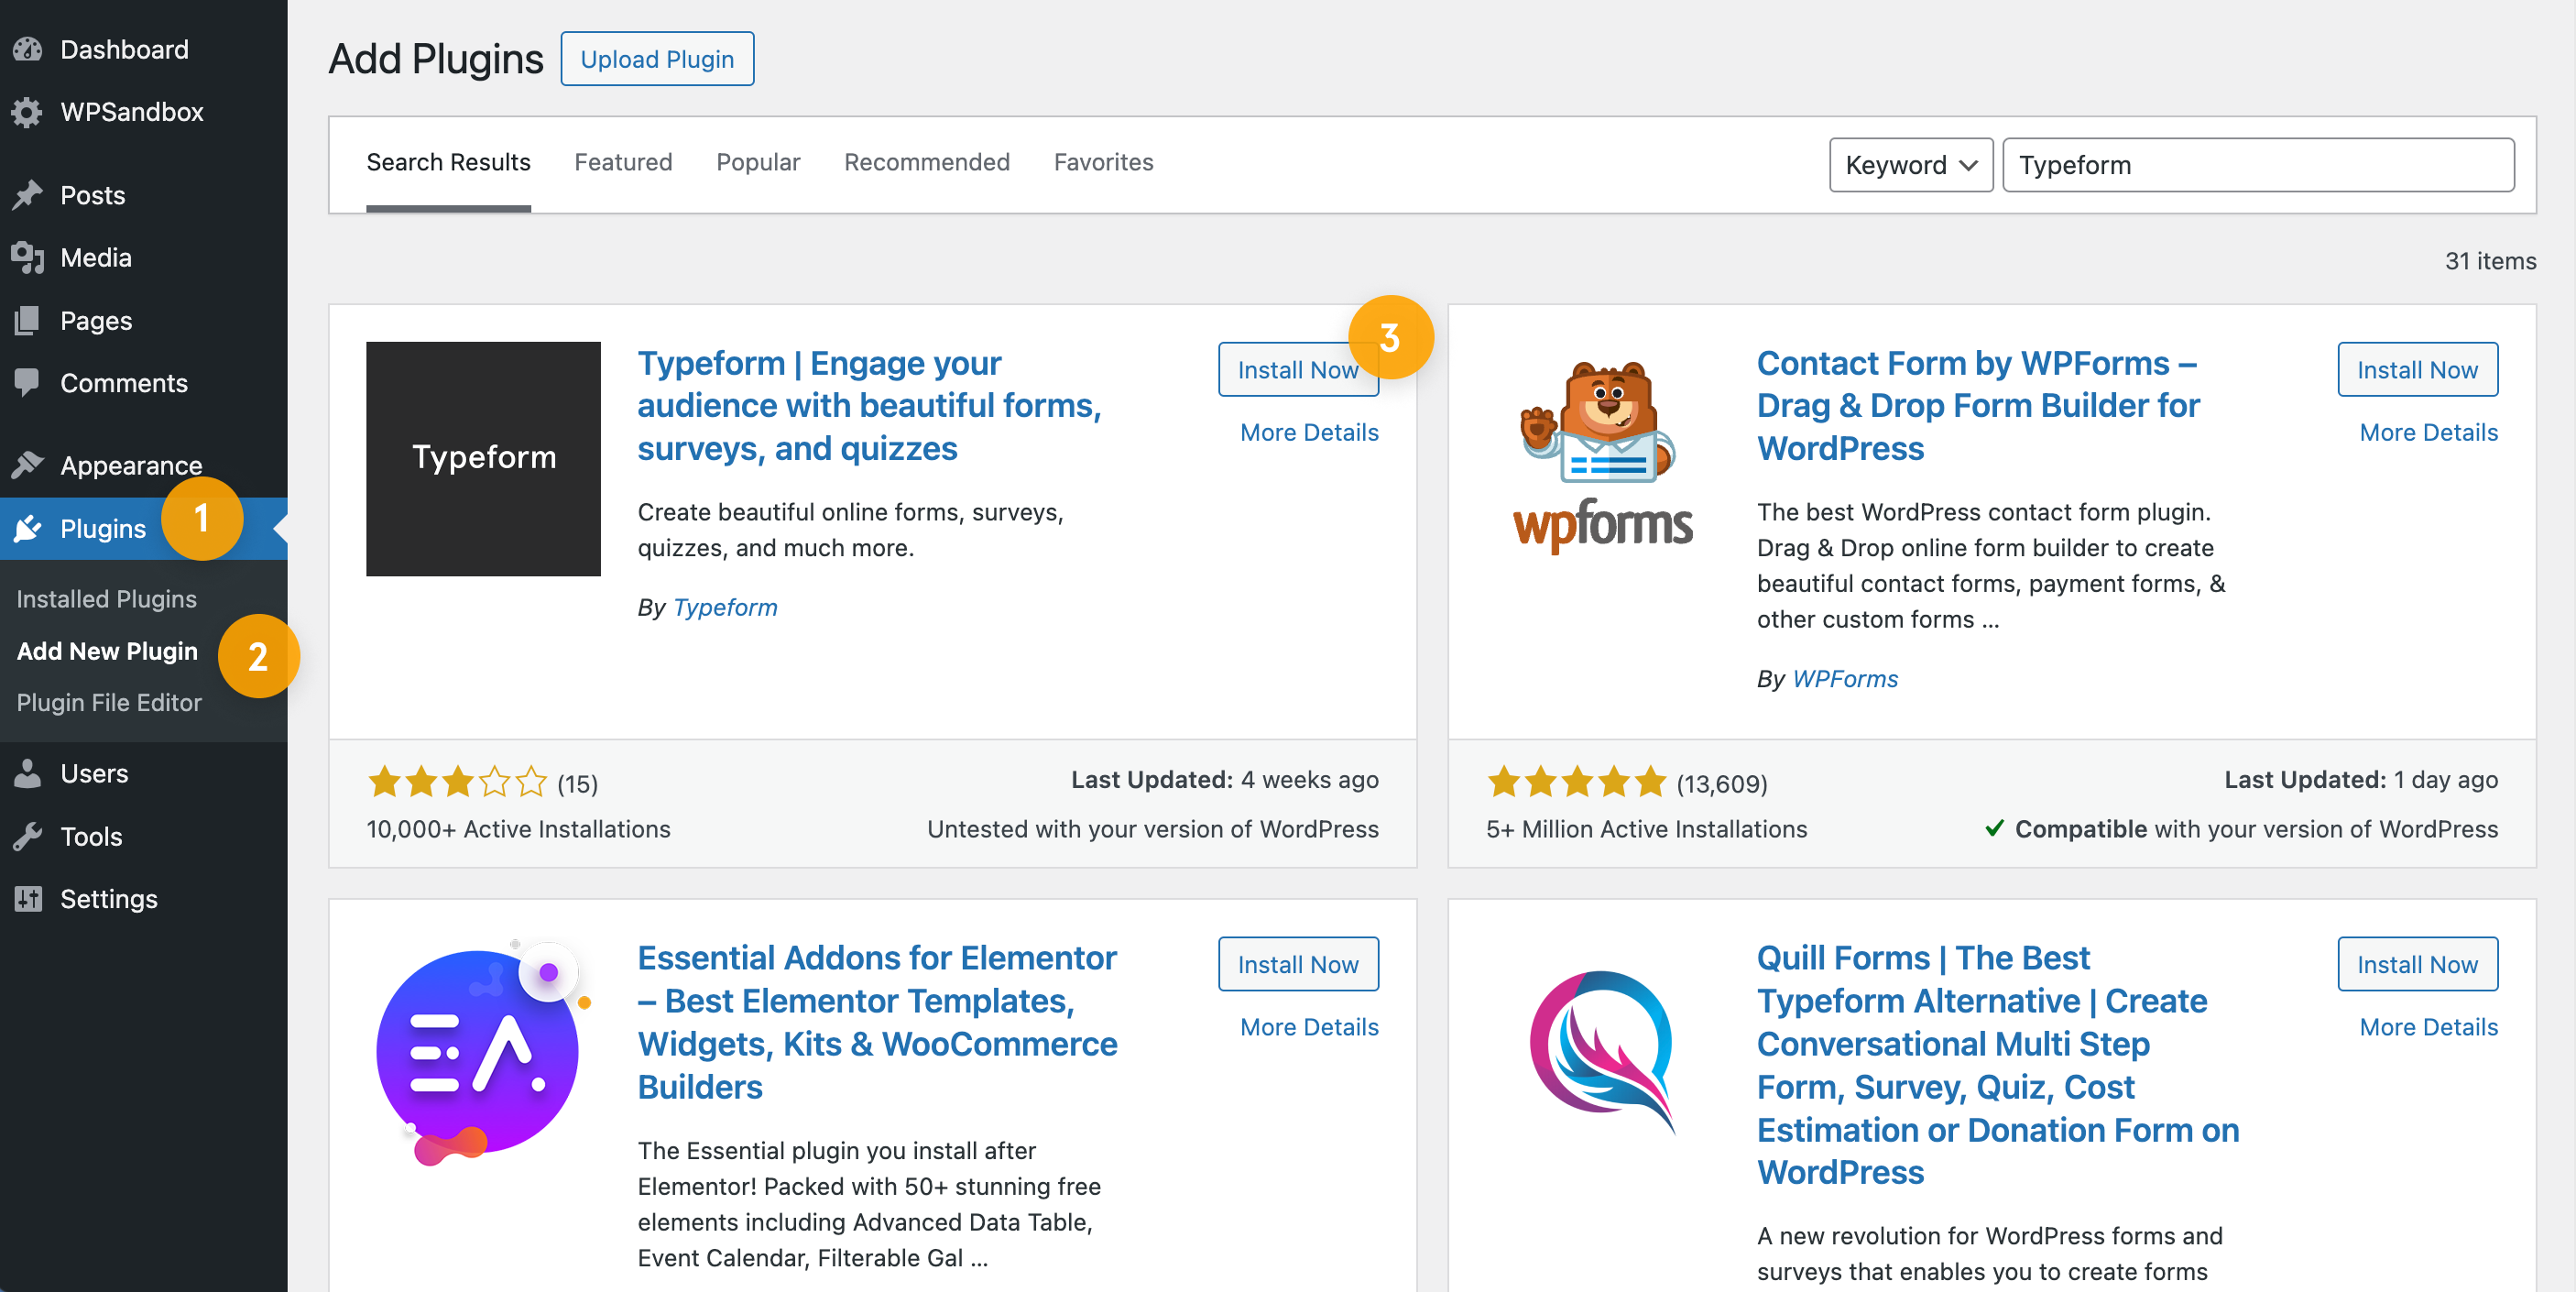
Task: Switch to the Popular tab
Action: click(758, 162)
